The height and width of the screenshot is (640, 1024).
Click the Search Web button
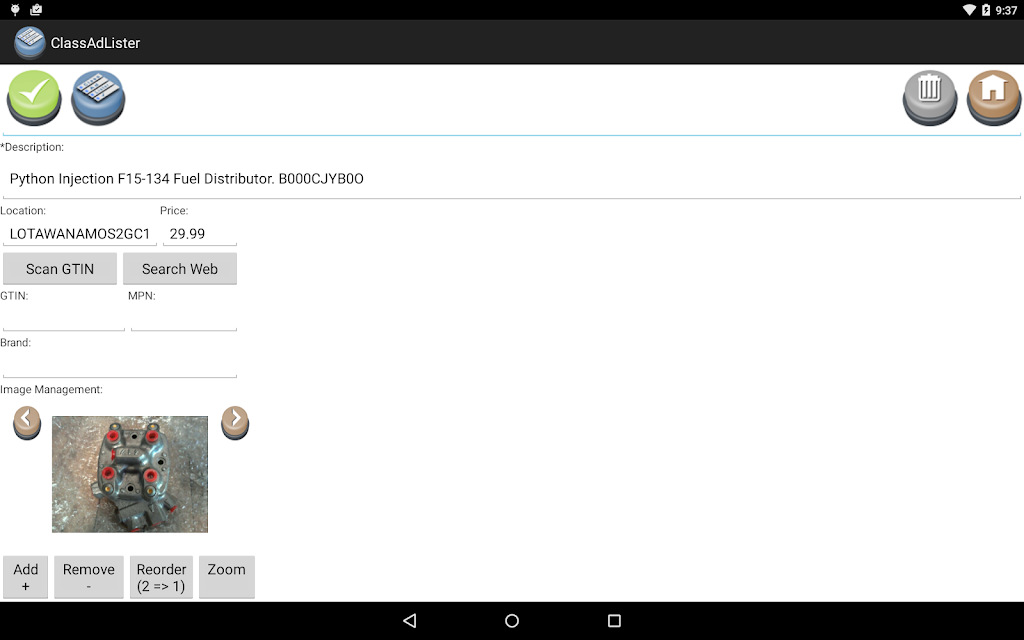(x=180, y=269)
